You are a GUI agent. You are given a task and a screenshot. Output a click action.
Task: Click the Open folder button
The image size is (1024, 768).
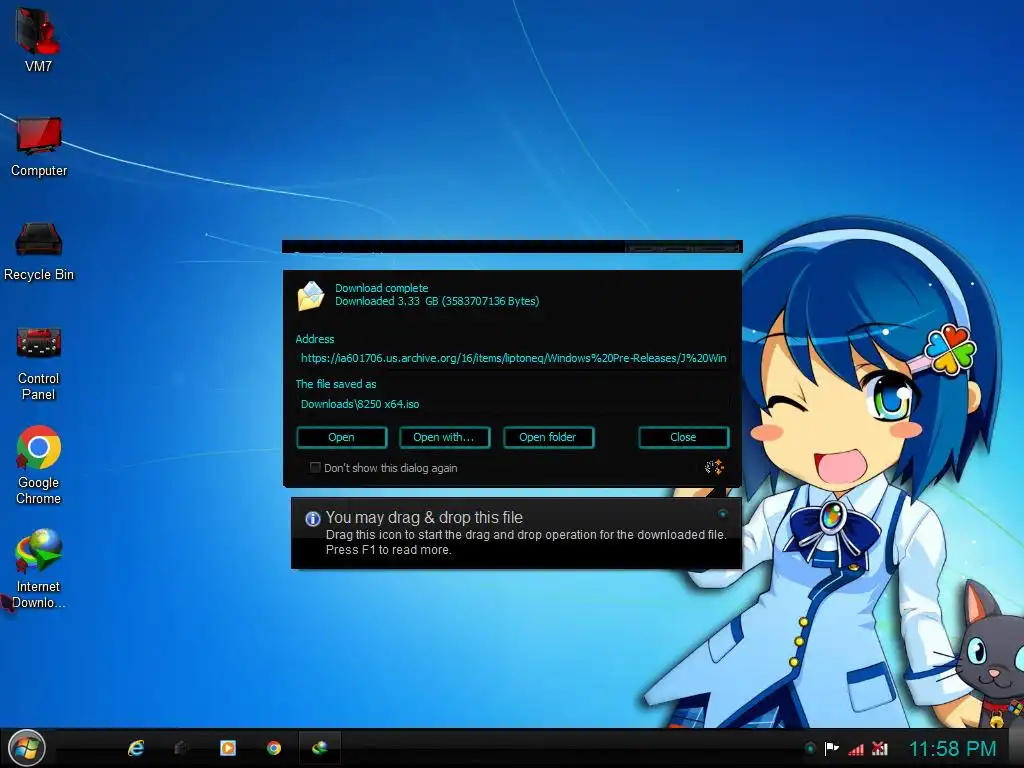548,437
